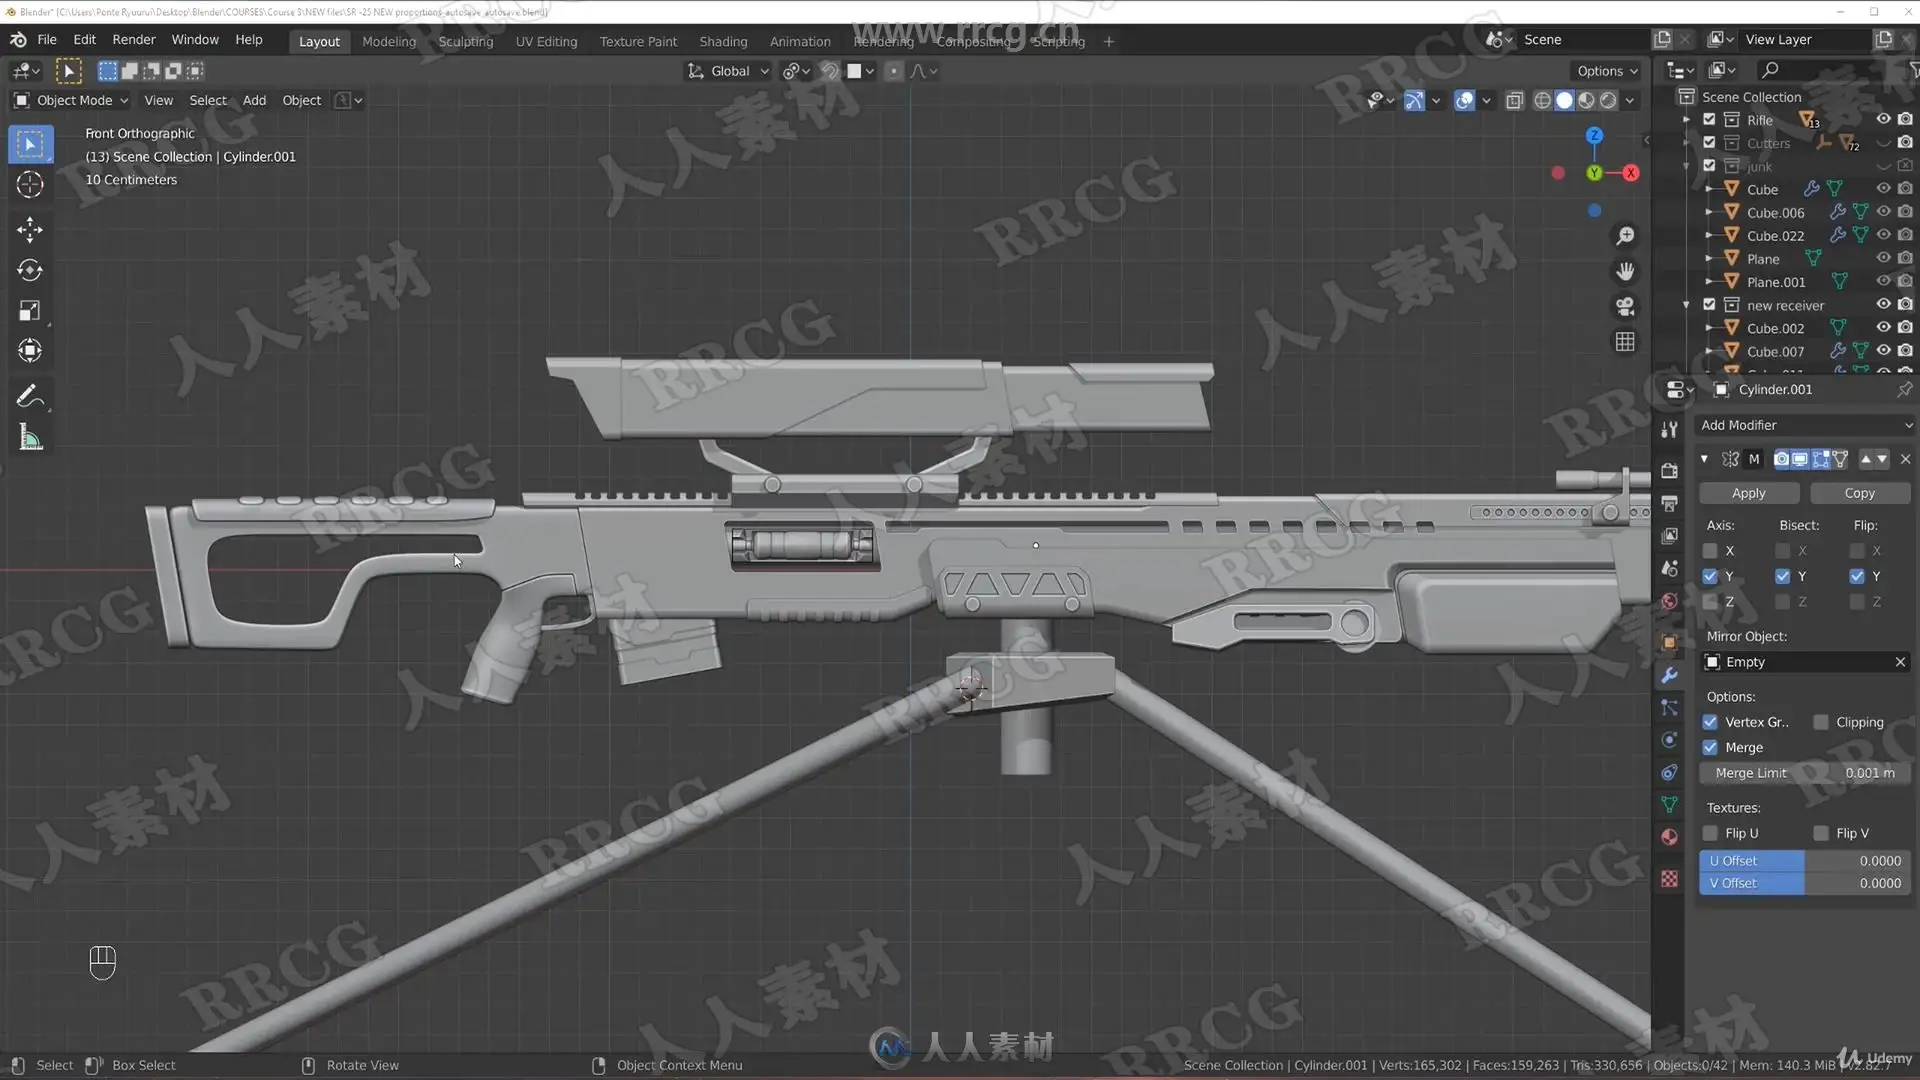Hide Cube.006 with its eye icon
Viewport: 1920px width, 1080px height.
(1883, 212)
